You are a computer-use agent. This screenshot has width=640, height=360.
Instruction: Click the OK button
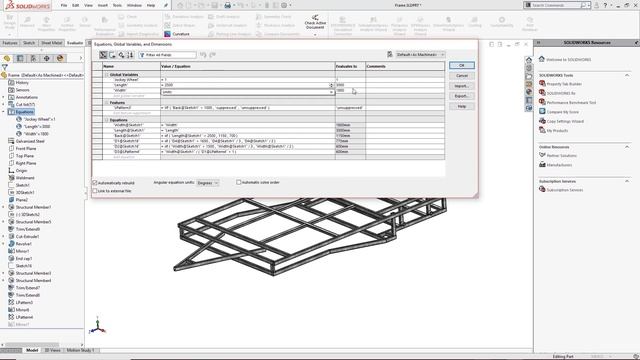pyautogui.click(x=462, y=65)
